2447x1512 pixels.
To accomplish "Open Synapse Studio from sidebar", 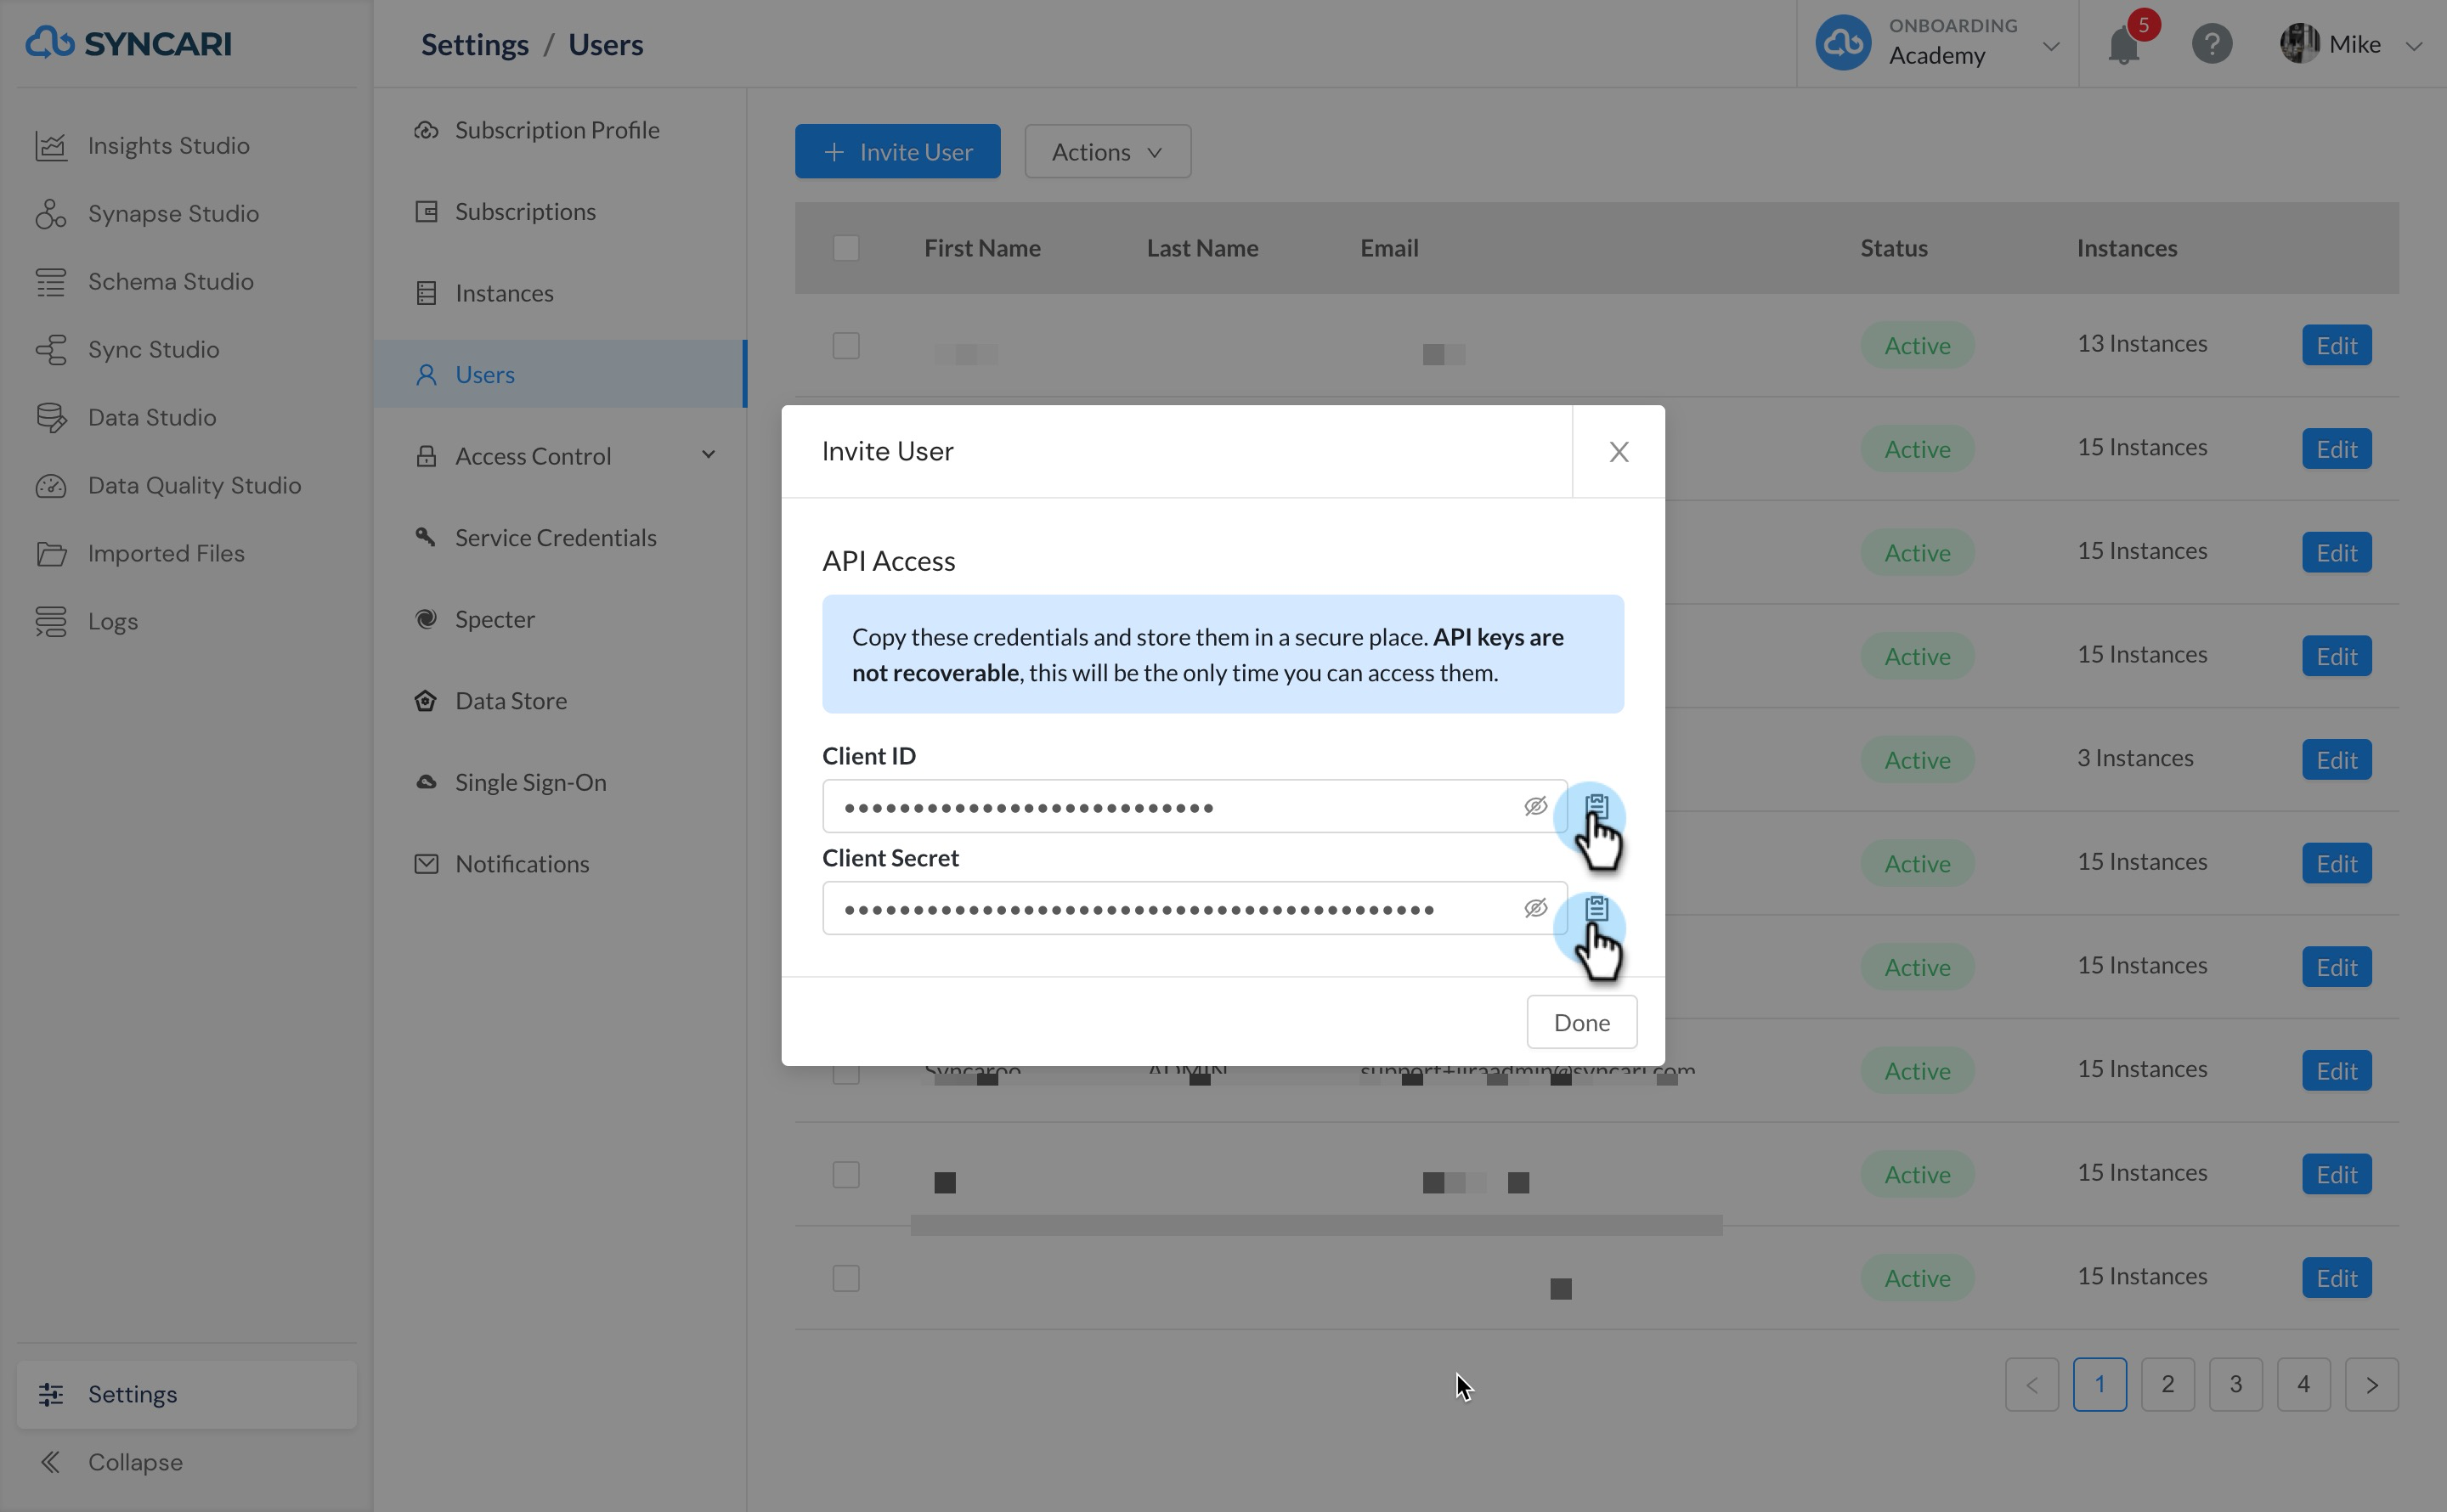I will point(173,214).
